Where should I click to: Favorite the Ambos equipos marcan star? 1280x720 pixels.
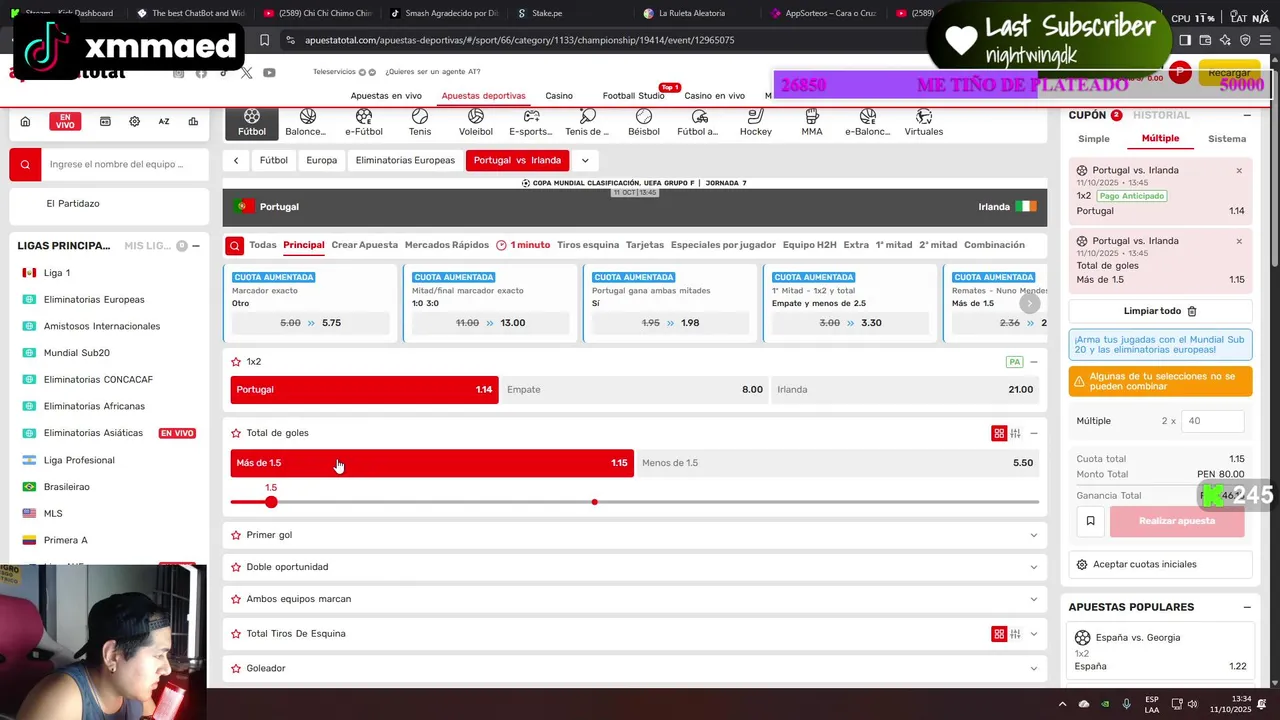click(236, 599)
